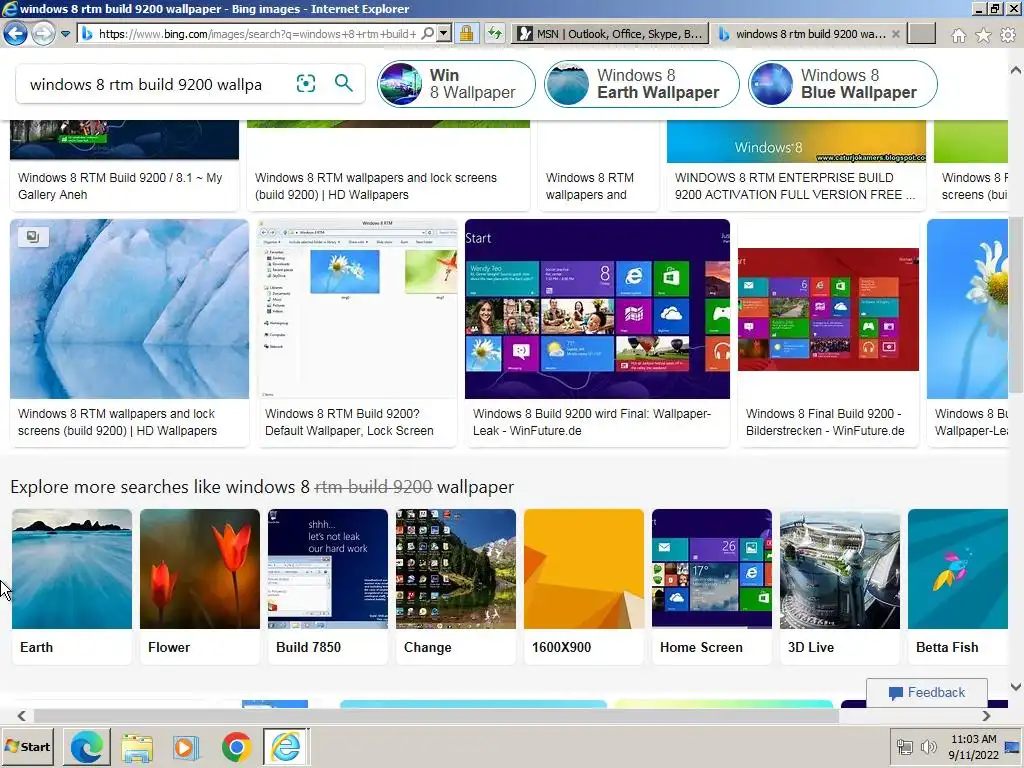Open the Windows Start menu
This screenshot has height=768, width=1024.
[27, 746]
